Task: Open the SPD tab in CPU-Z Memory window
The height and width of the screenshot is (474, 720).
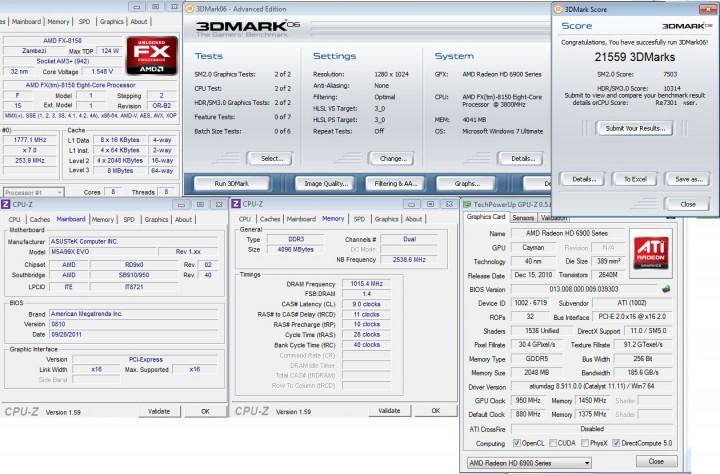Action: click(x=359, y=219)
